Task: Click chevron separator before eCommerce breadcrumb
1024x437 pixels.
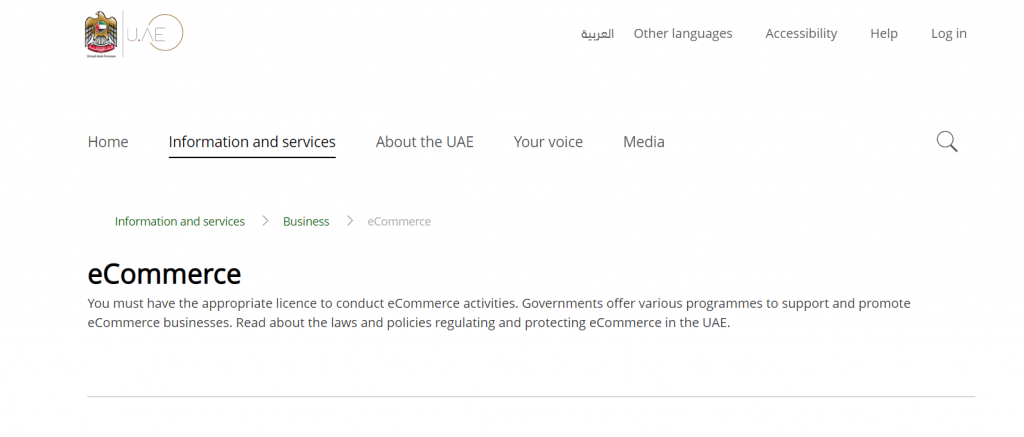Action: click(x=350, y=221)
